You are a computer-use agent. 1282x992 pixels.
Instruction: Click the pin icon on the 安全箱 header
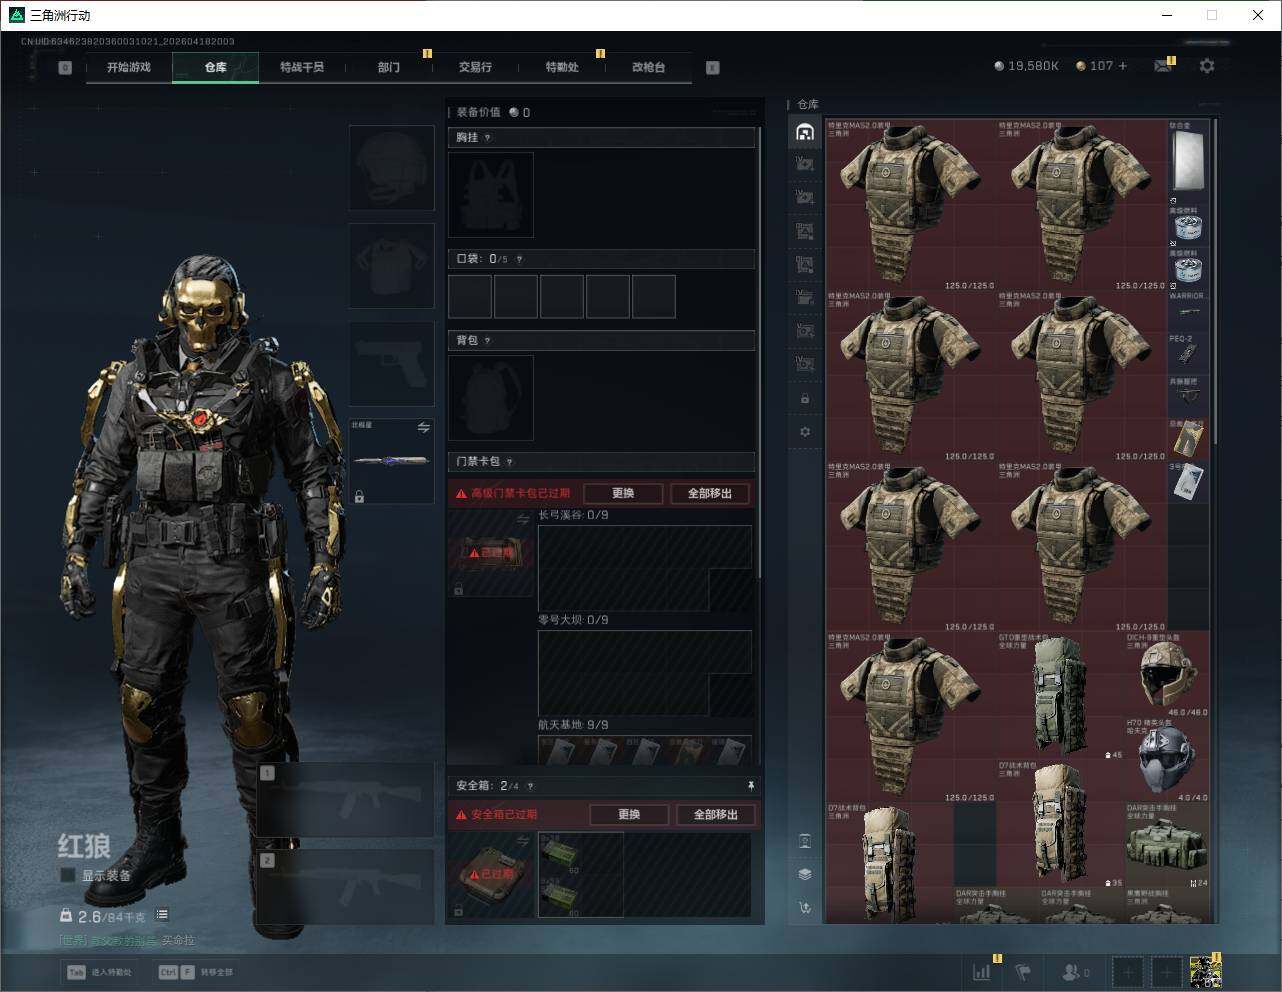[x=751, y=786]
